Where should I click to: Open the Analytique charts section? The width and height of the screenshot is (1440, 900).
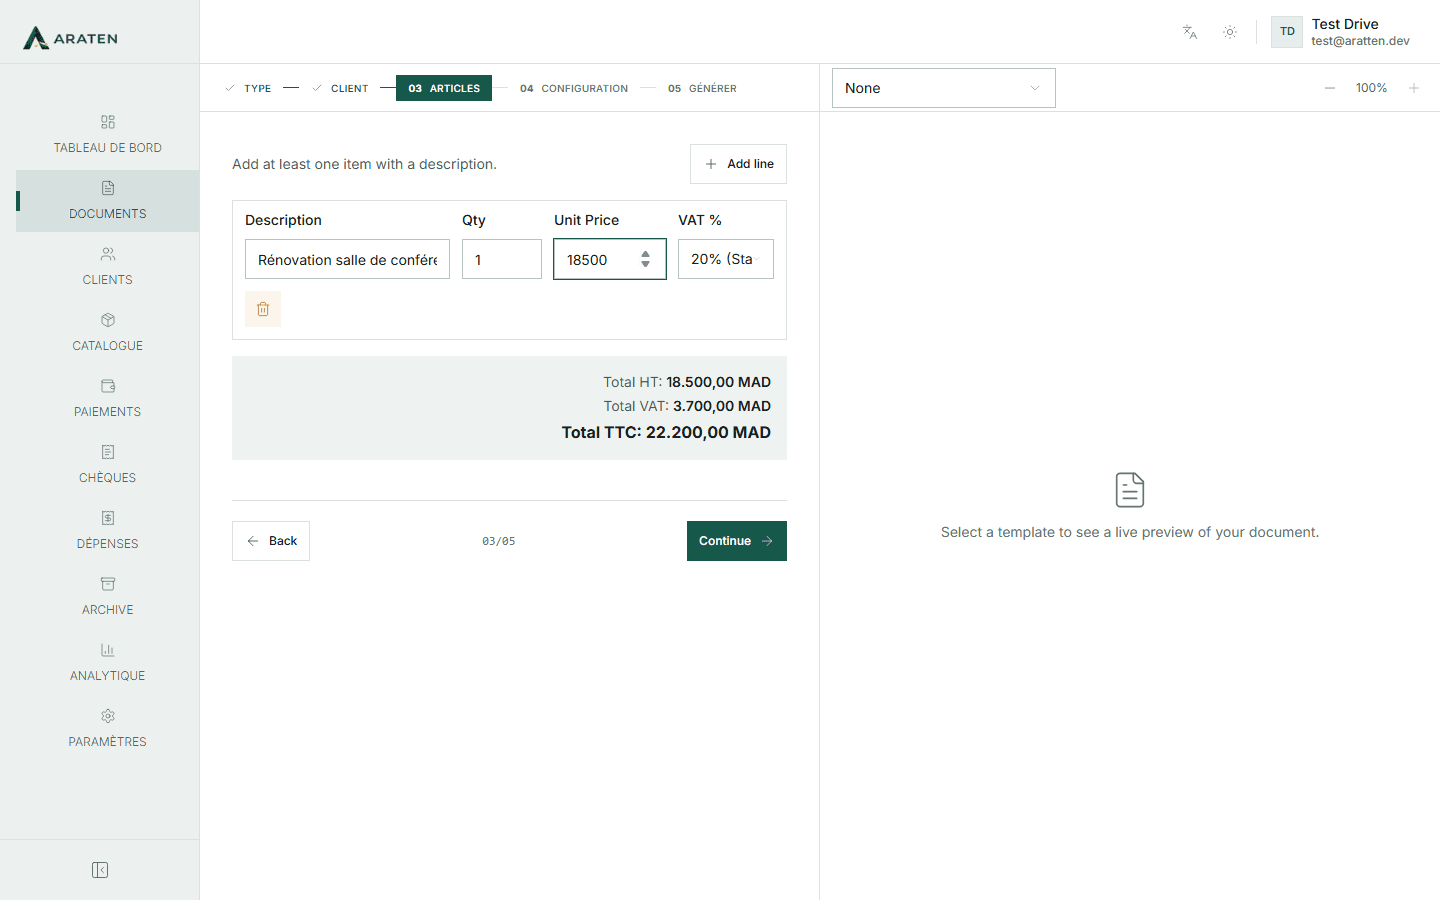(x=107, y=663)
